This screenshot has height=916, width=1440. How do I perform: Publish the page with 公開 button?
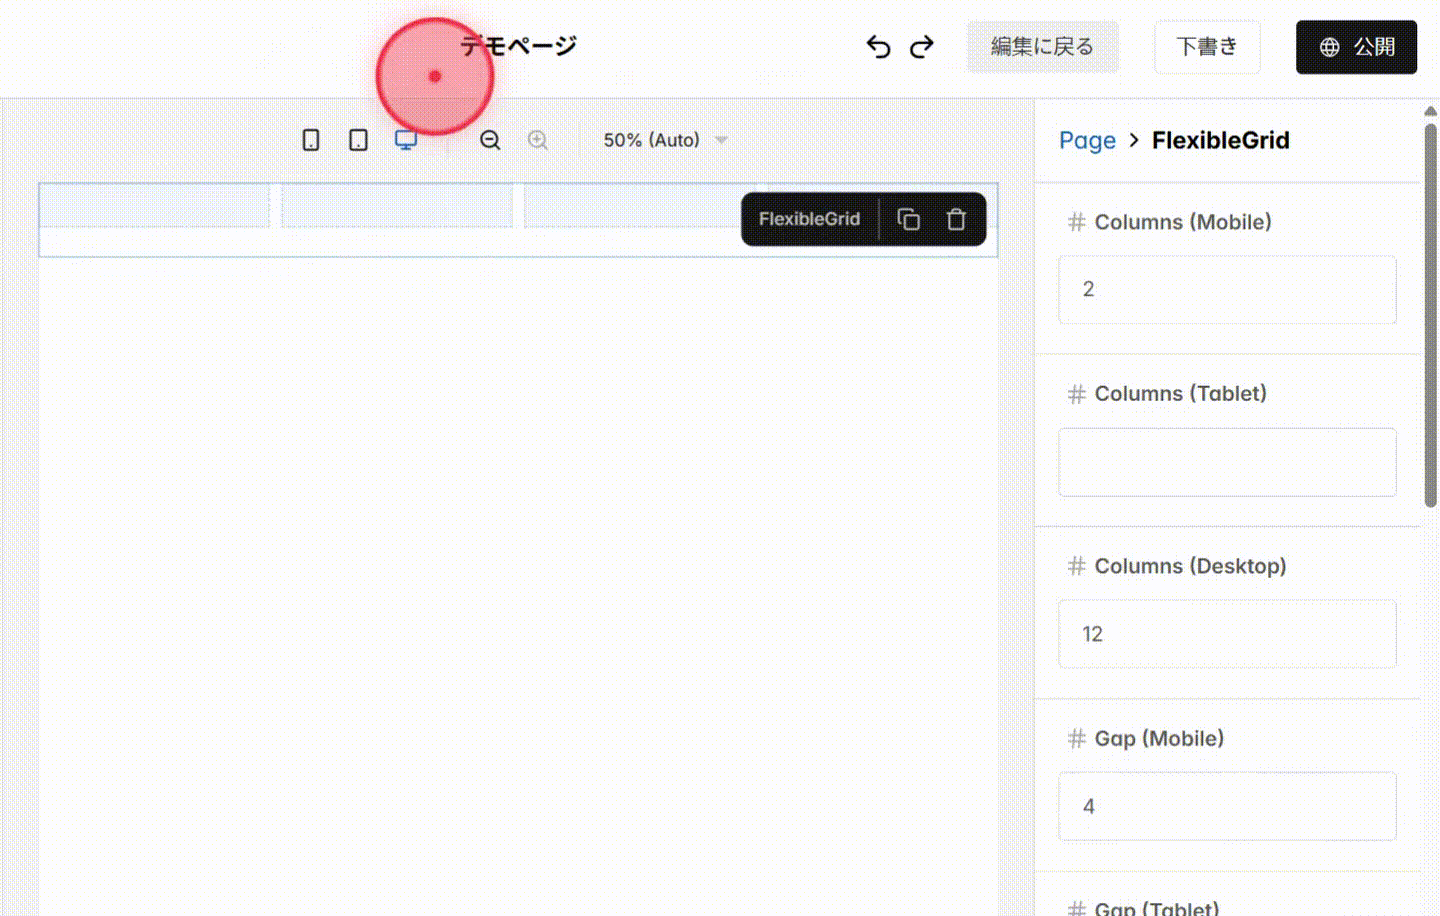click(x=1356, y=46)
